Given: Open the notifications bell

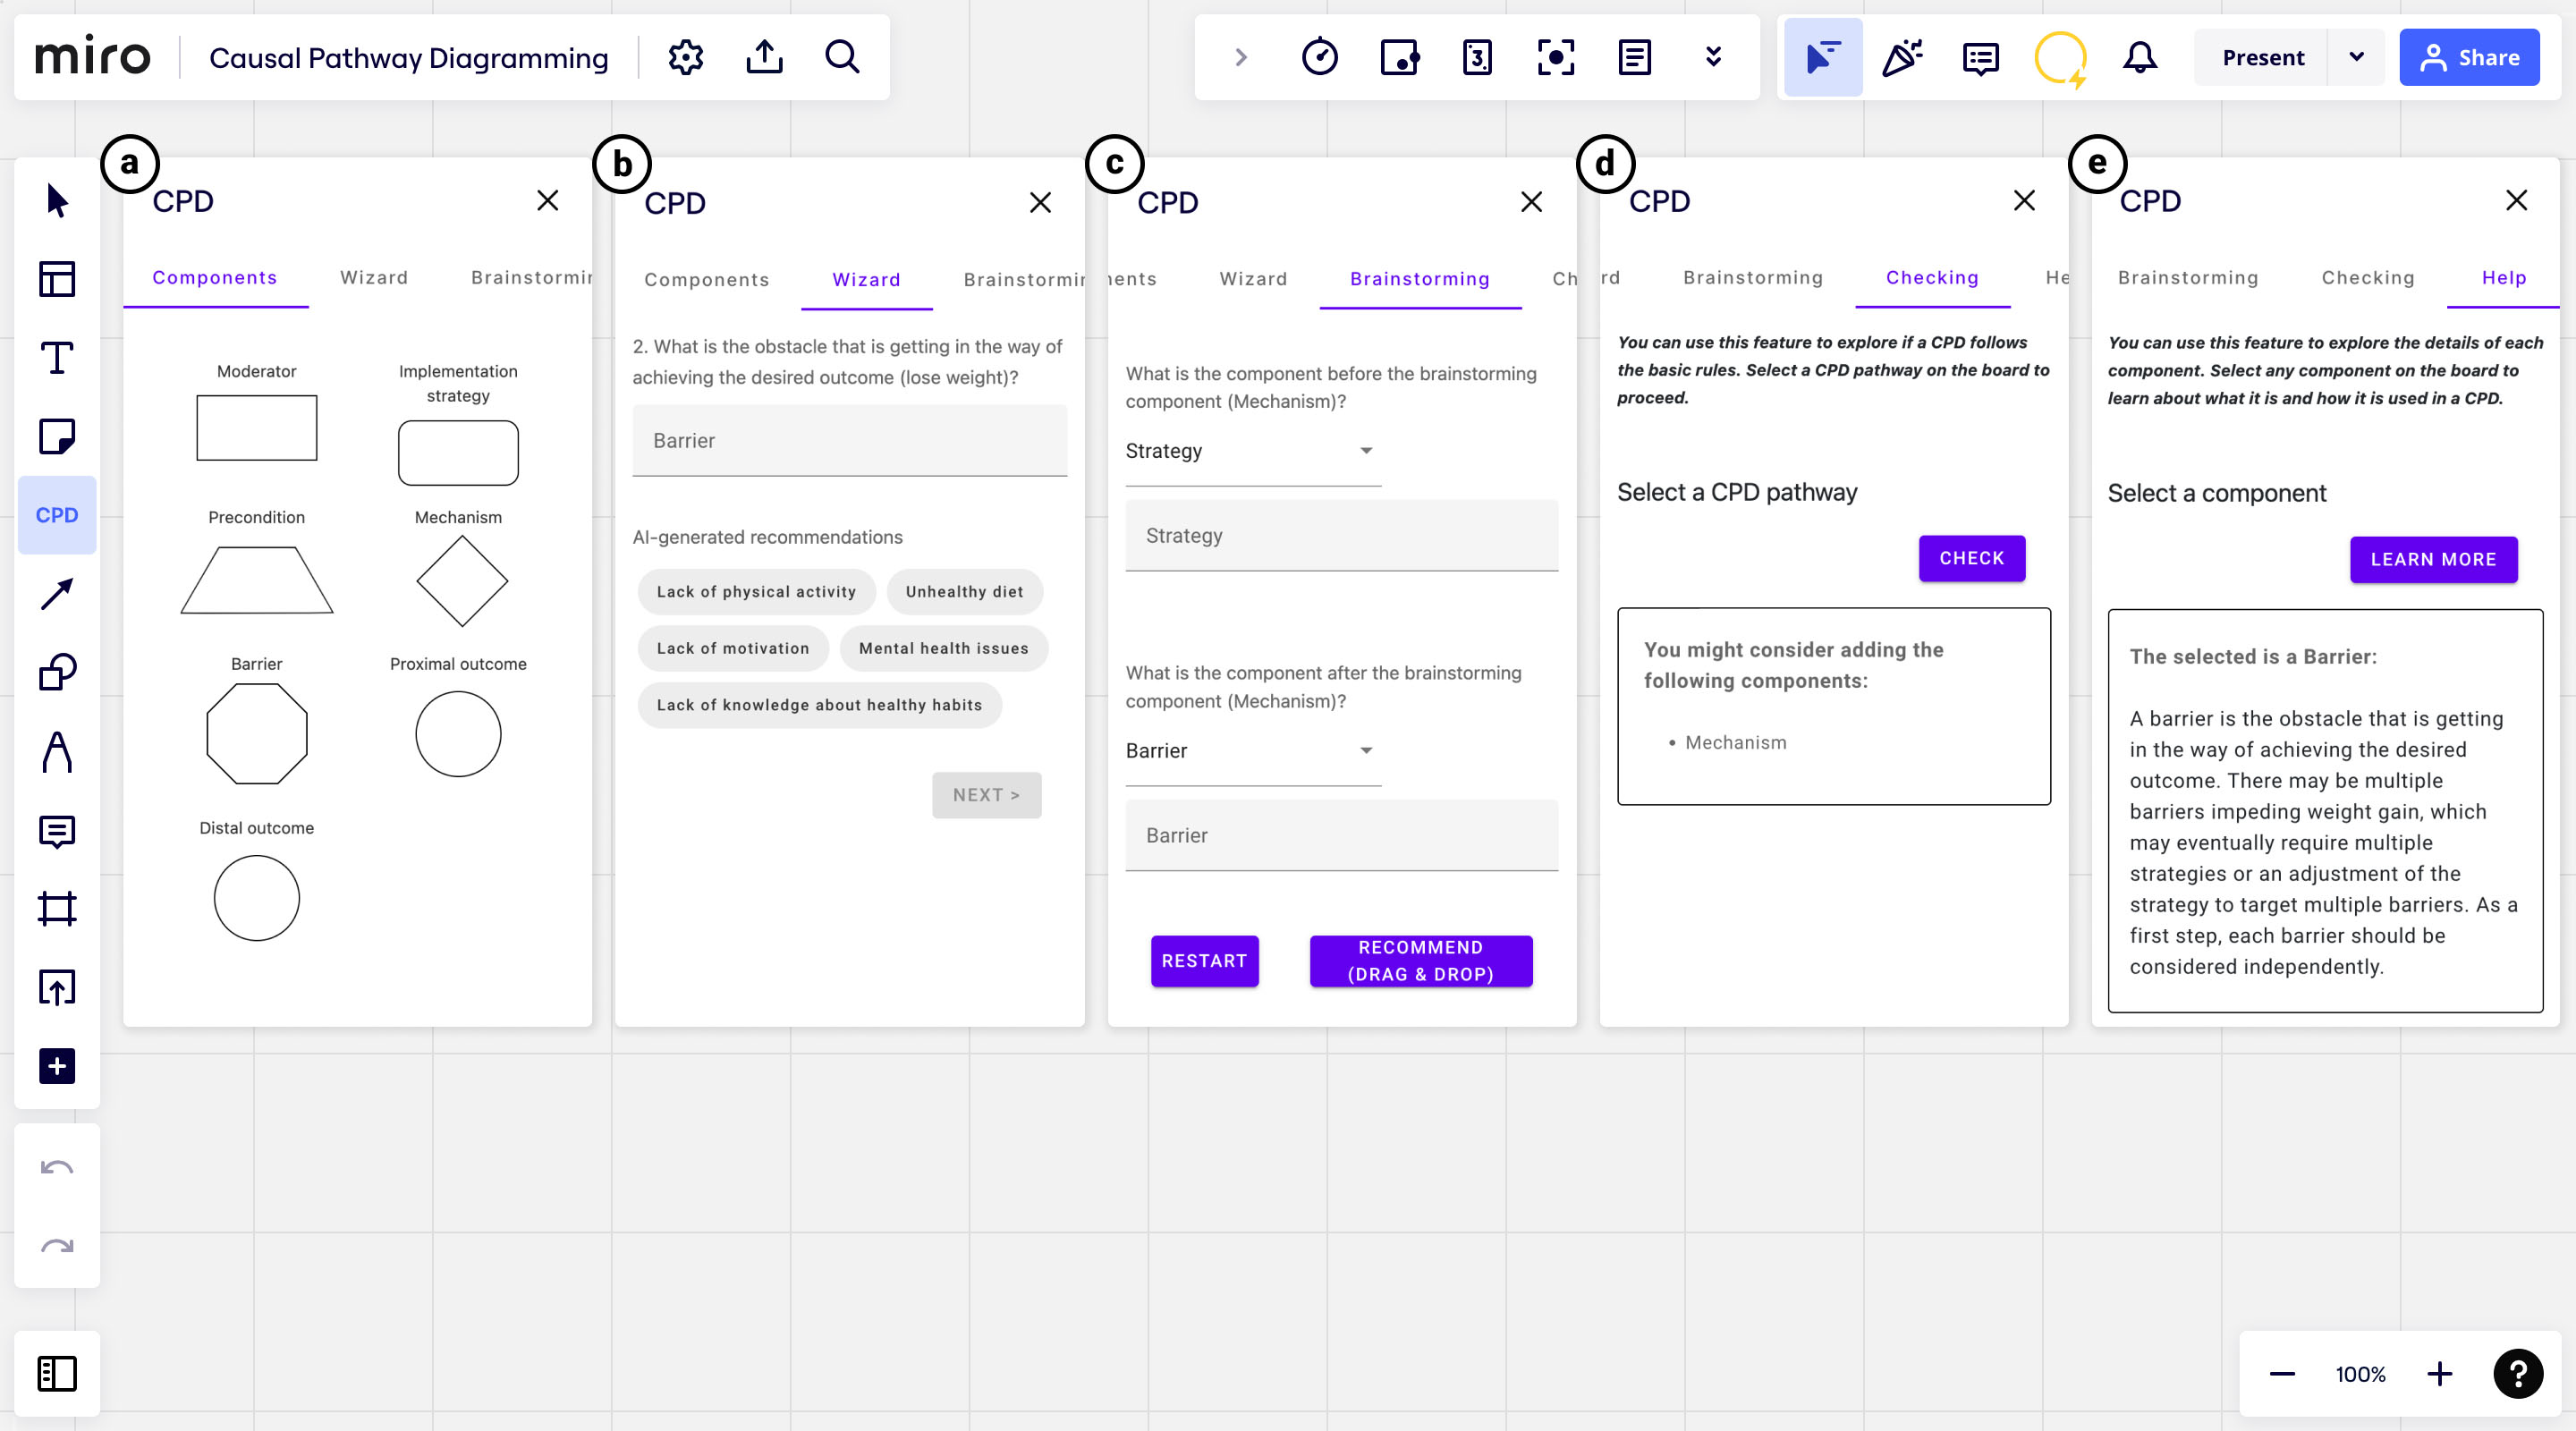Looking at the screenshot, I should (x=2139, y=57).
